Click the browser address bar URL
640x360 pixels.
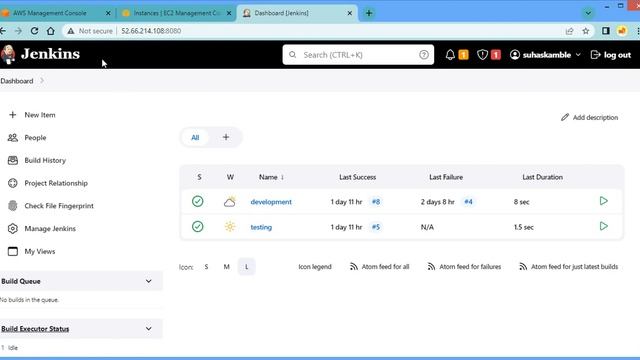coord(151,31)
